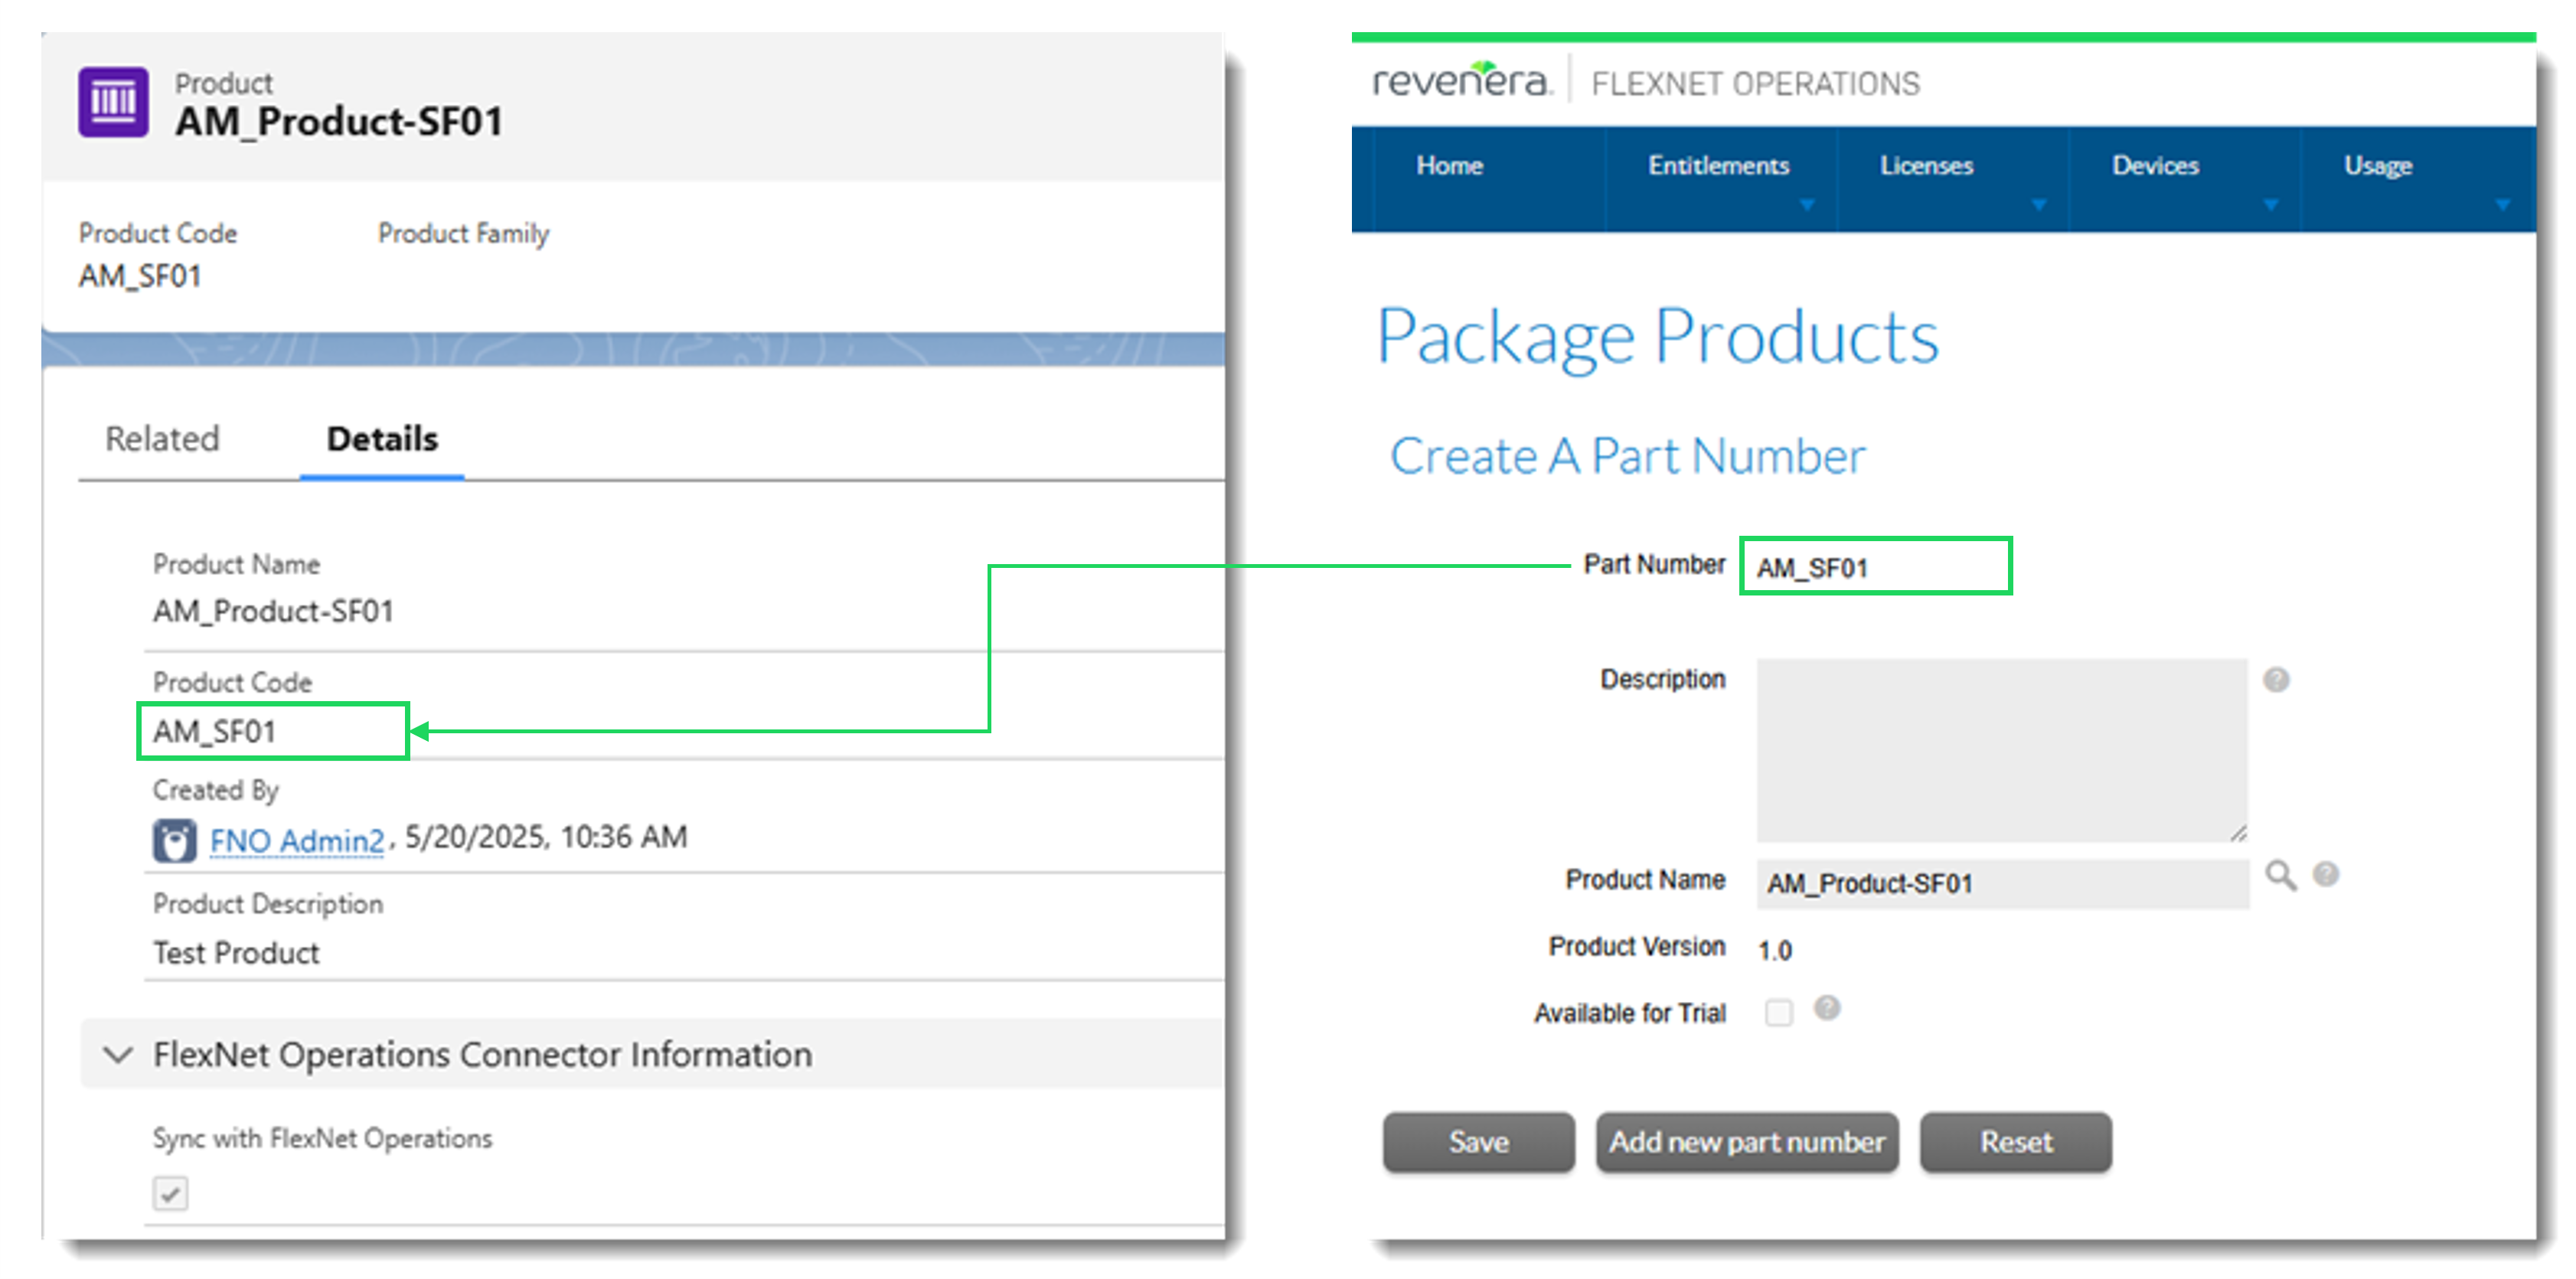Click AM_SF01 under Product Code in Details
Viewport: 2576px width, 1279px height.
[x=214, y=732]
